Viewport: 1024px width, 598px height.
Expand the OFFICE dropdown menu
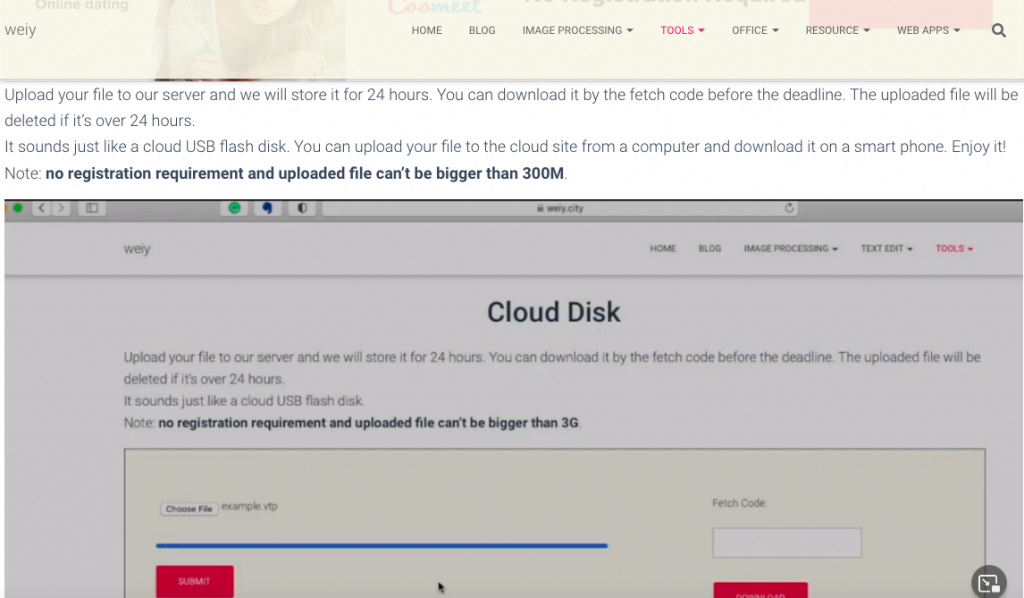click(x=755, y=30)
